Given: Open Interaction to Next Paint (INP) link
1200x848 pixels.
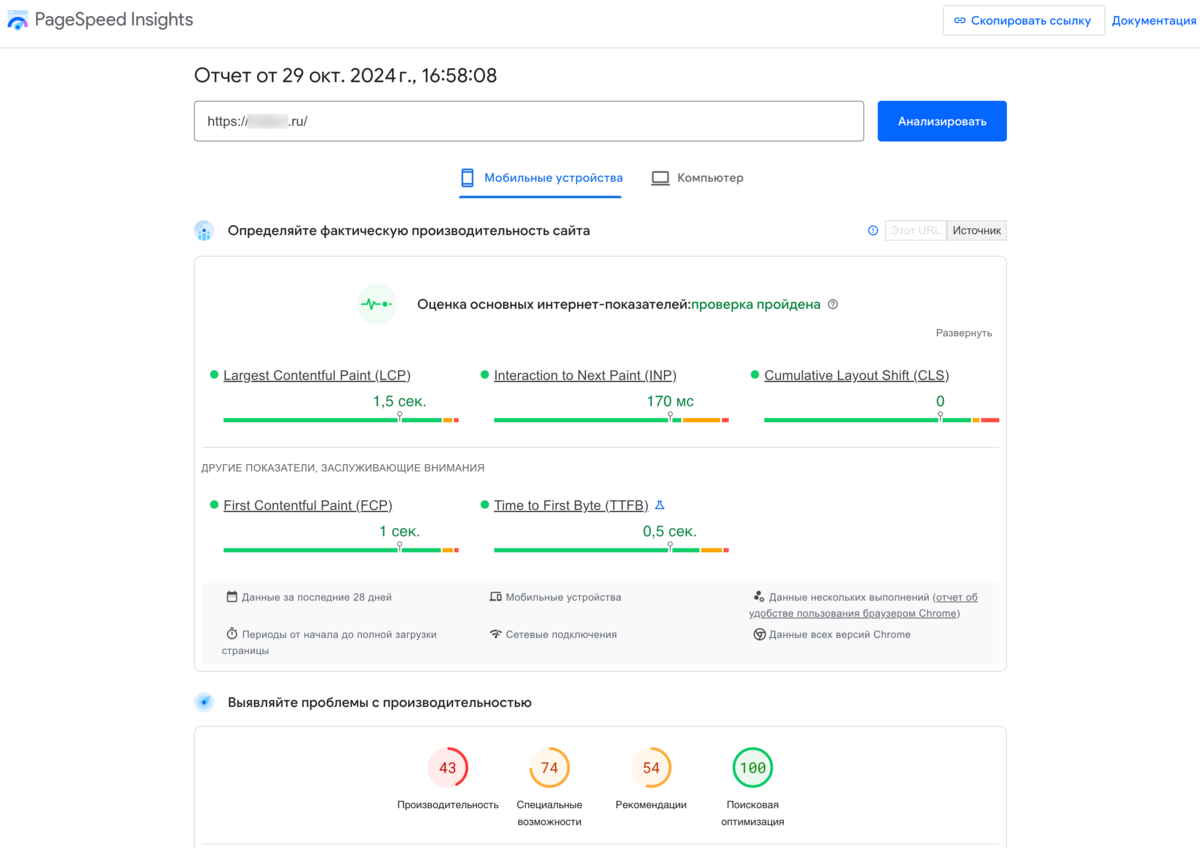Looking at the screenshot, I should [585, 375].
